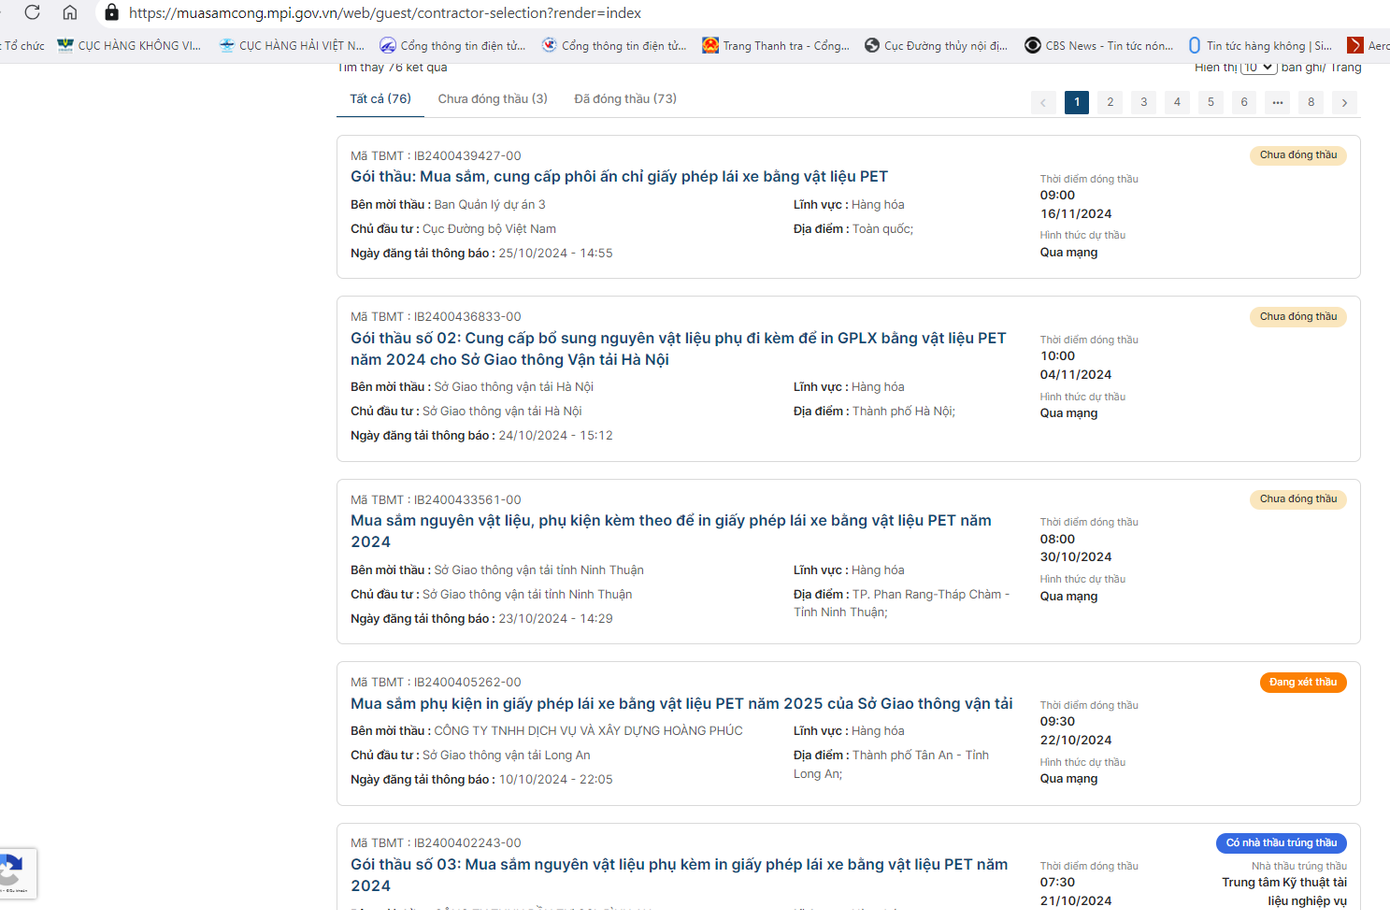Click the browser reload icon
This screenshot has width=1390, height=910.
[32, 13]
